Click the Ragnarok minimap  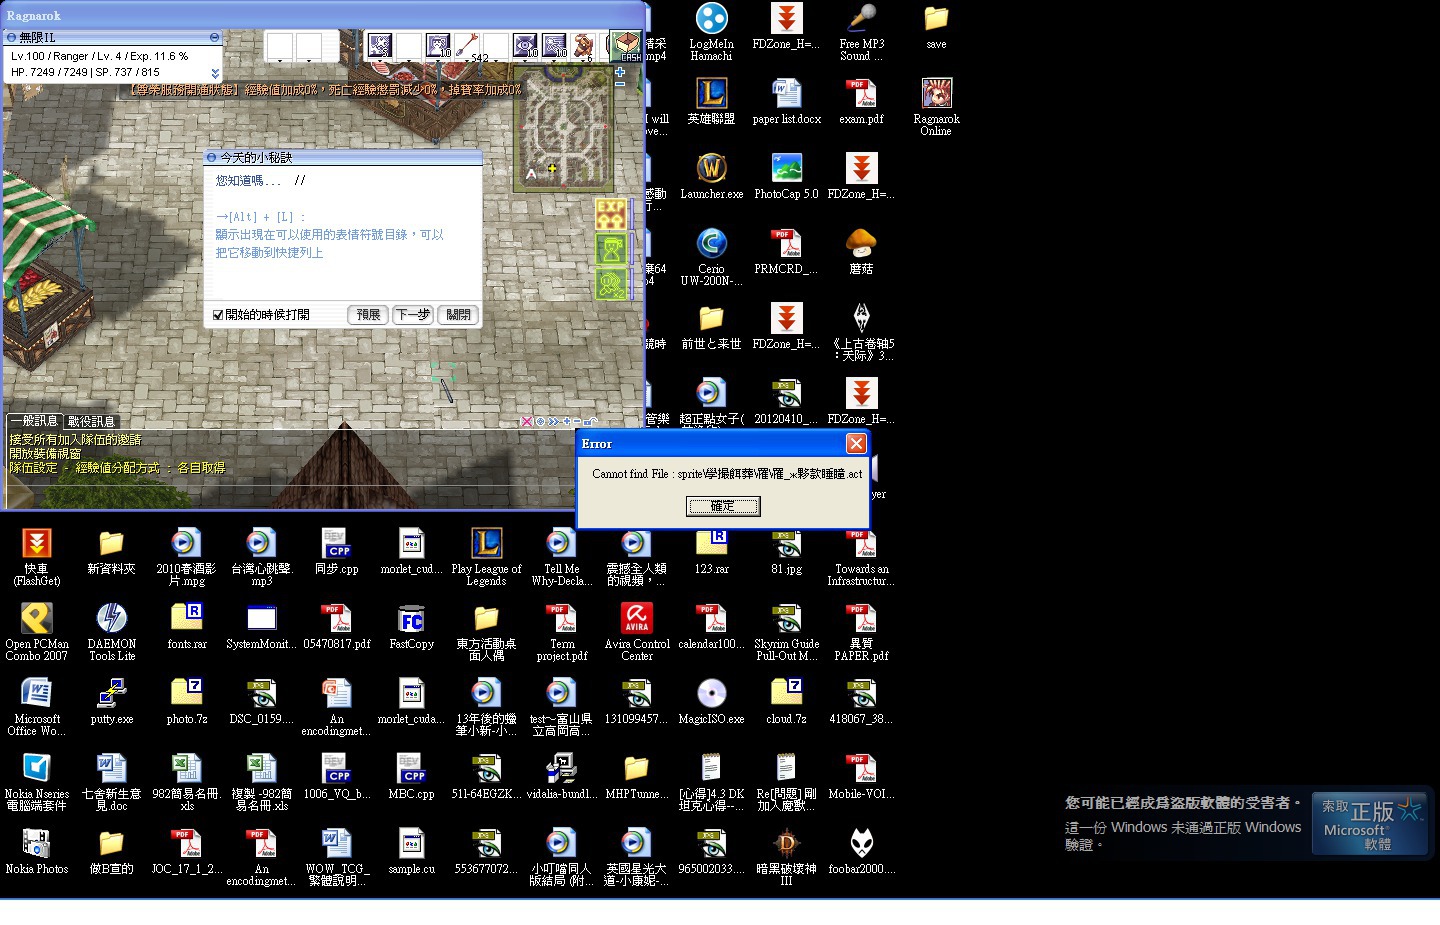pyautogui.click(x=562, y=128)
